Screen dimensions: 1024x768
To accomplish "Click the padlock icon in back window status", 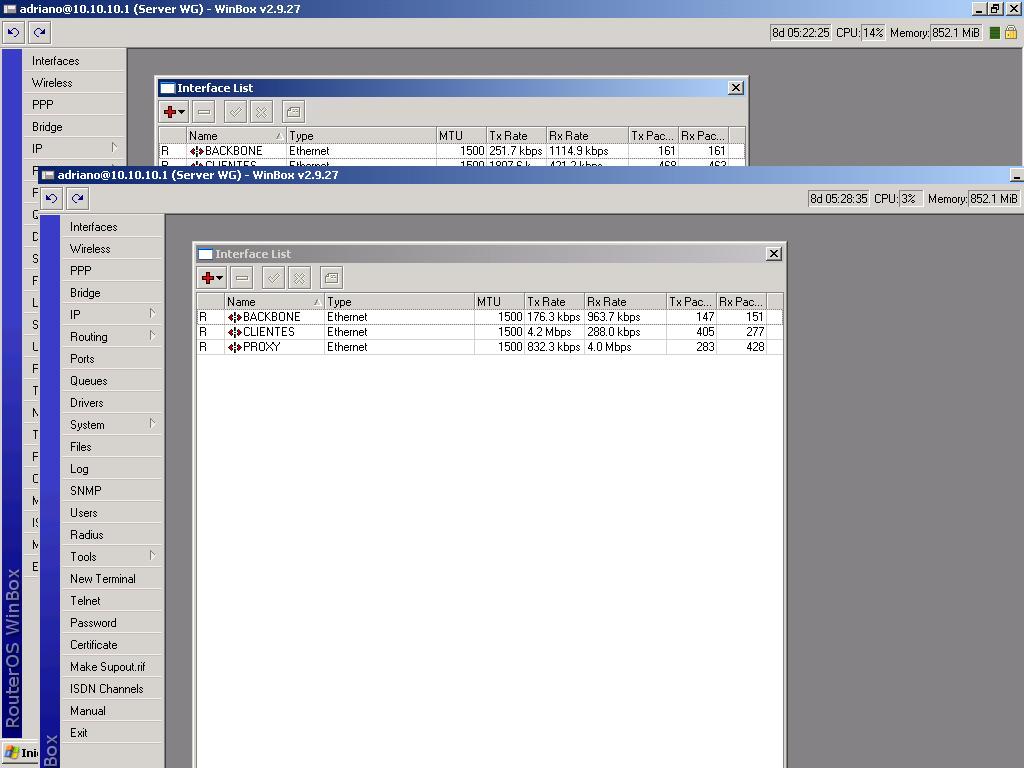I will [1010, 33].
